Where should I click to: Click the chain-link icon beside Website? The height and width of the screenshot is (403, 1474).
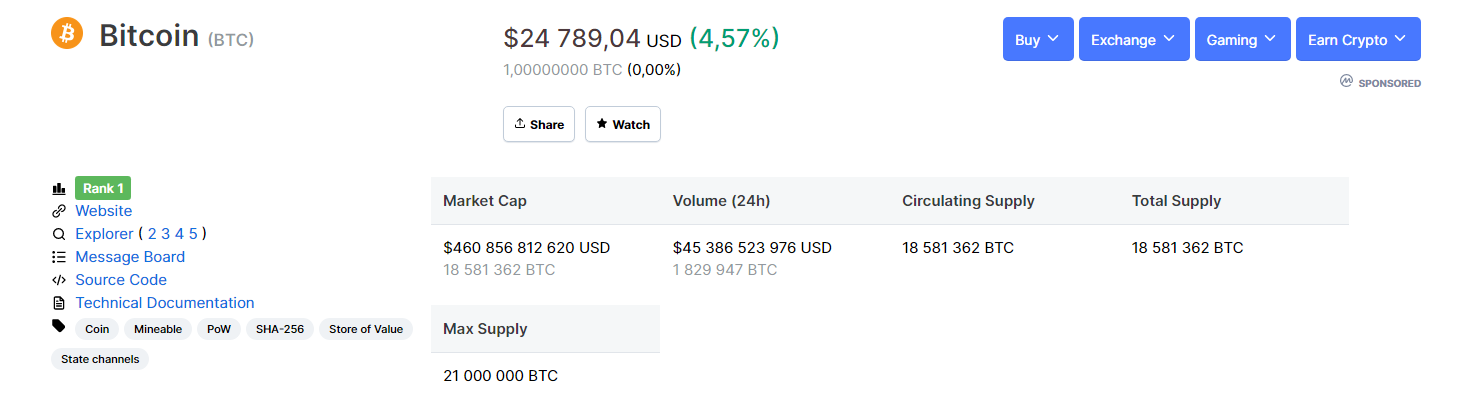(58, 211)
